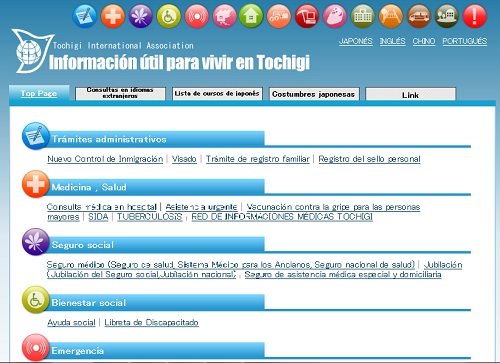Open Consulta médica en hospital link
500x363 pixels.
coord(102,207)
